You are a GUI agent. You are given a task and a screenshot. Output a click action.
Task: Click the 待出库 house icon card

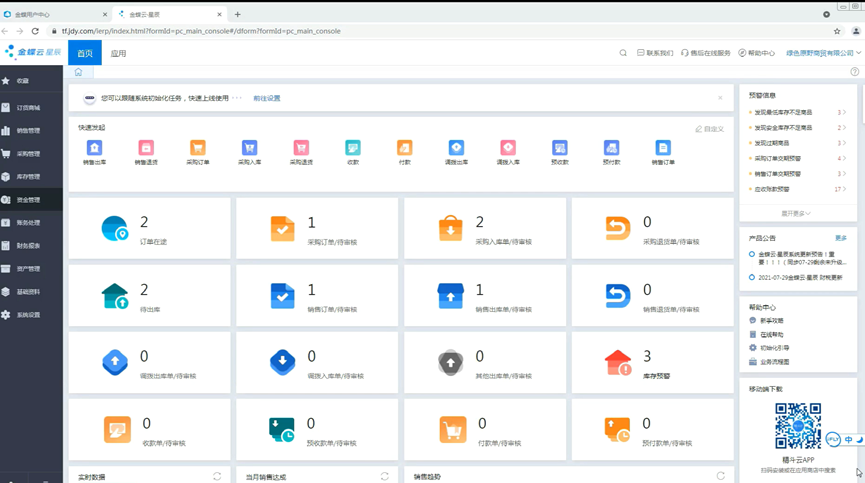point(149,296)
